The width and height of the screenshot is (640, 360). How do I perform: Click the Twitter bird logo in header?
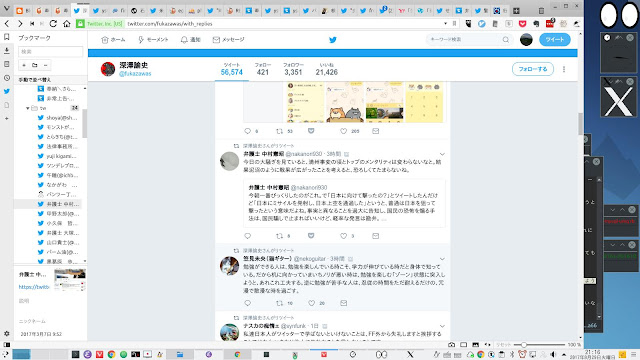(x=333, y=40)
